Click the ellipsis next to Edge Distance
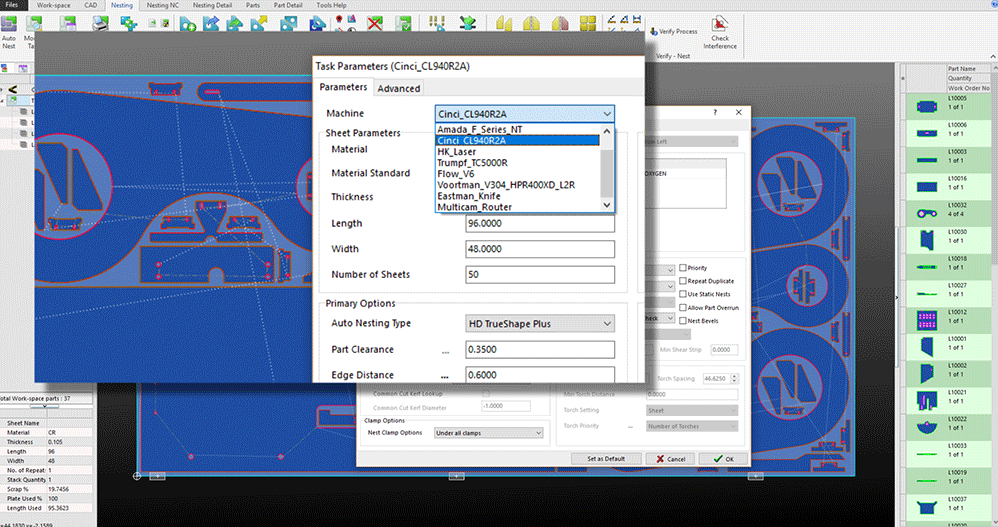This screenshot has height=527, width=998. pyautogui.click(x=445, y=377)
